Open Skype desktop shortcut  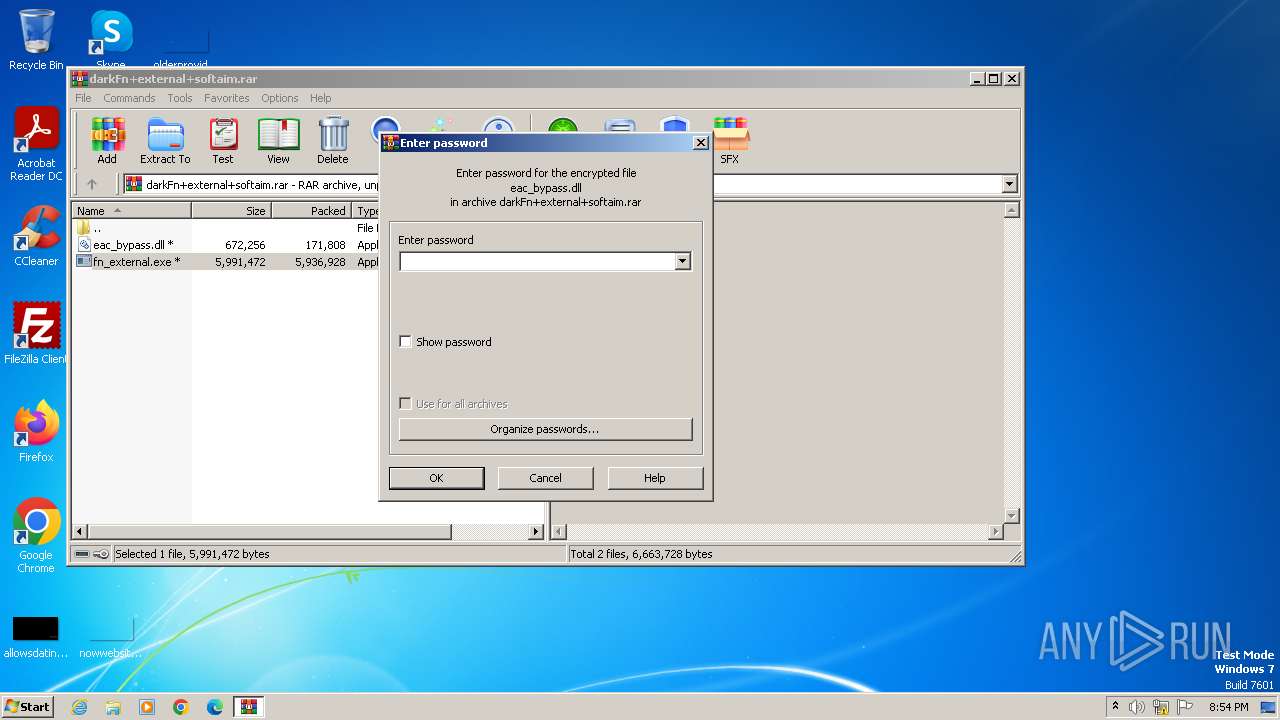click(x=110, y=40)
